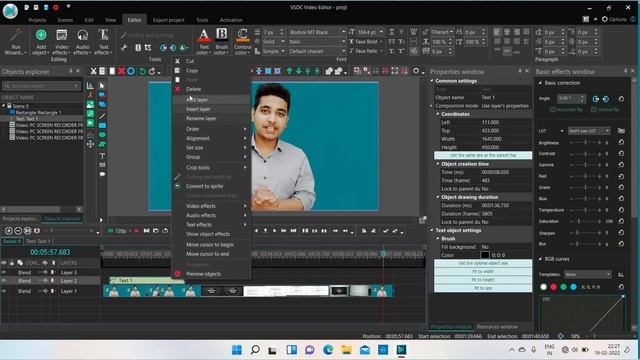Open the font style Italic dropdown
640x360 pixels.
coord(317,42)
